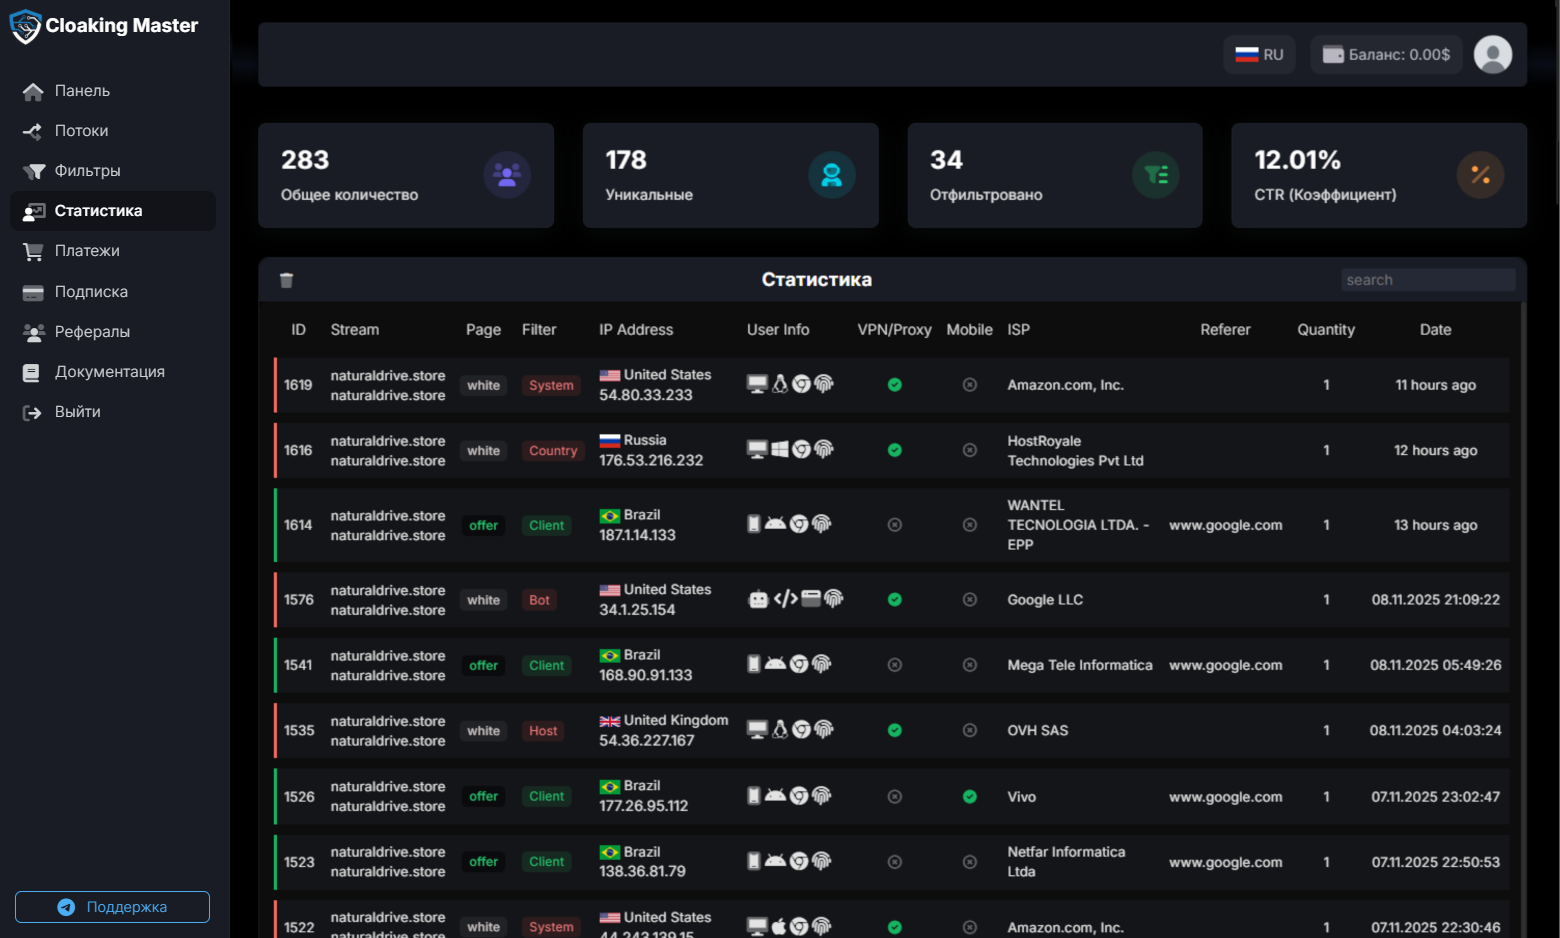The width and height of the screenshot is (1560, 938).
Task: Sort table by Date column header
Action: pyautogui.click(x=1434, y=330)
